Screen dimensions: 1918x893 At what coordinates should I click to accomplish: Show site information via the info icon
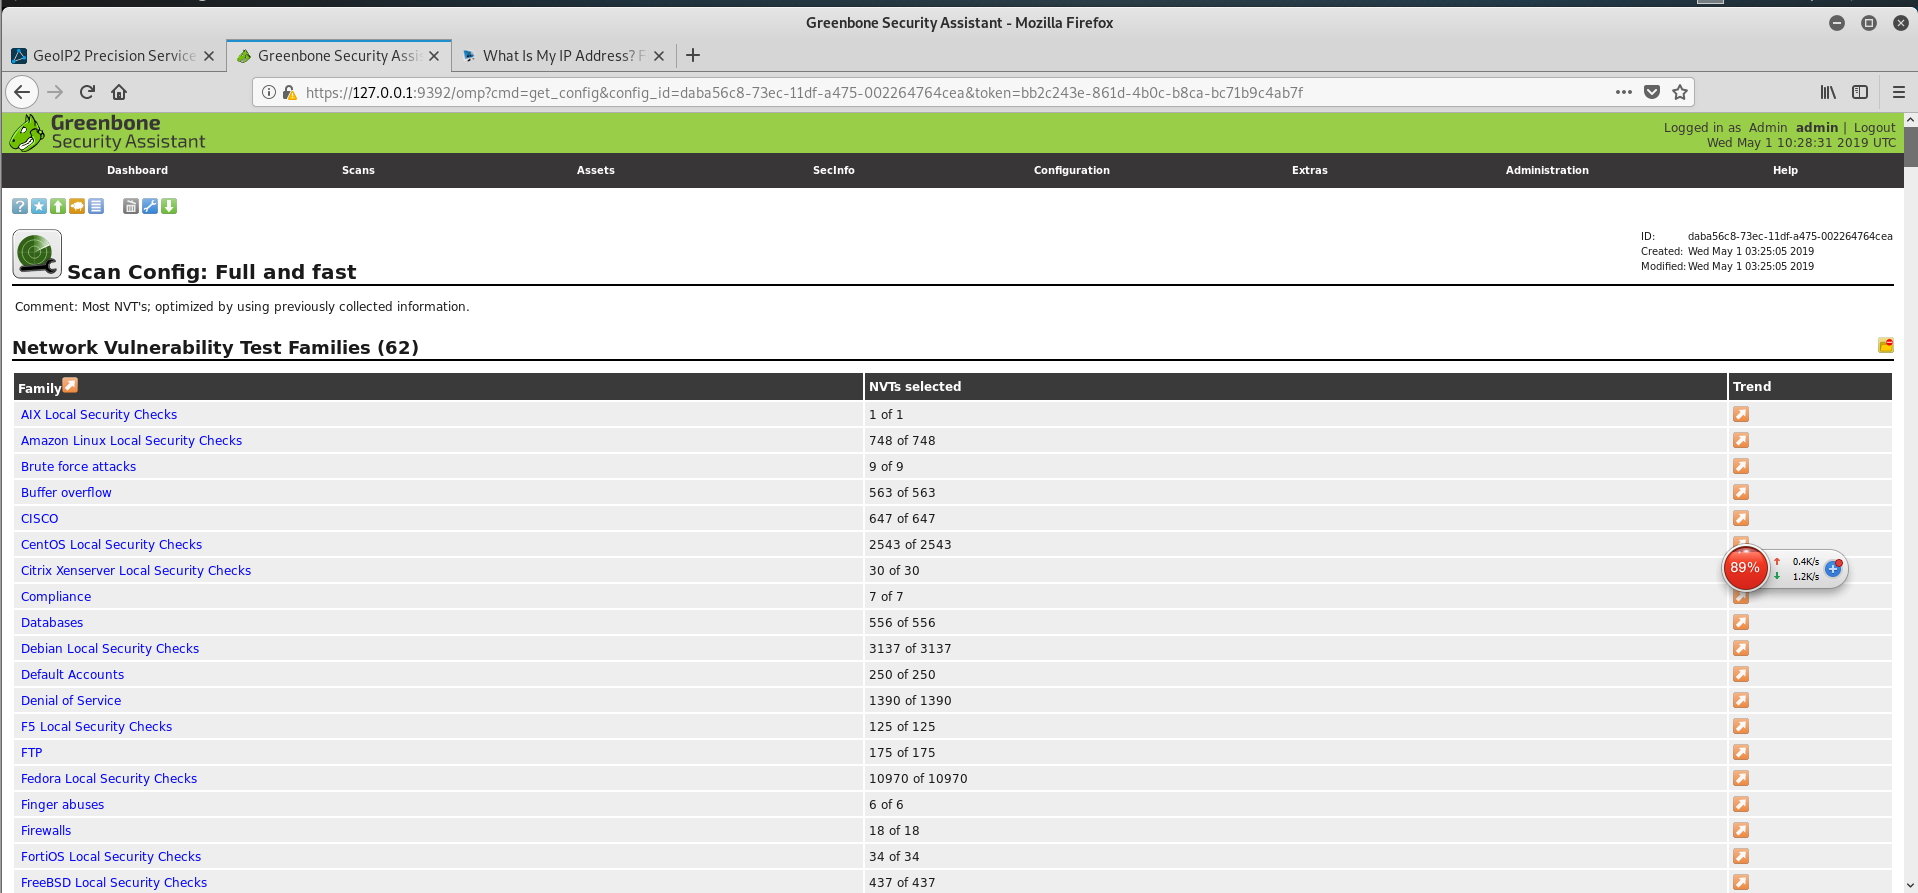(269, 92)
